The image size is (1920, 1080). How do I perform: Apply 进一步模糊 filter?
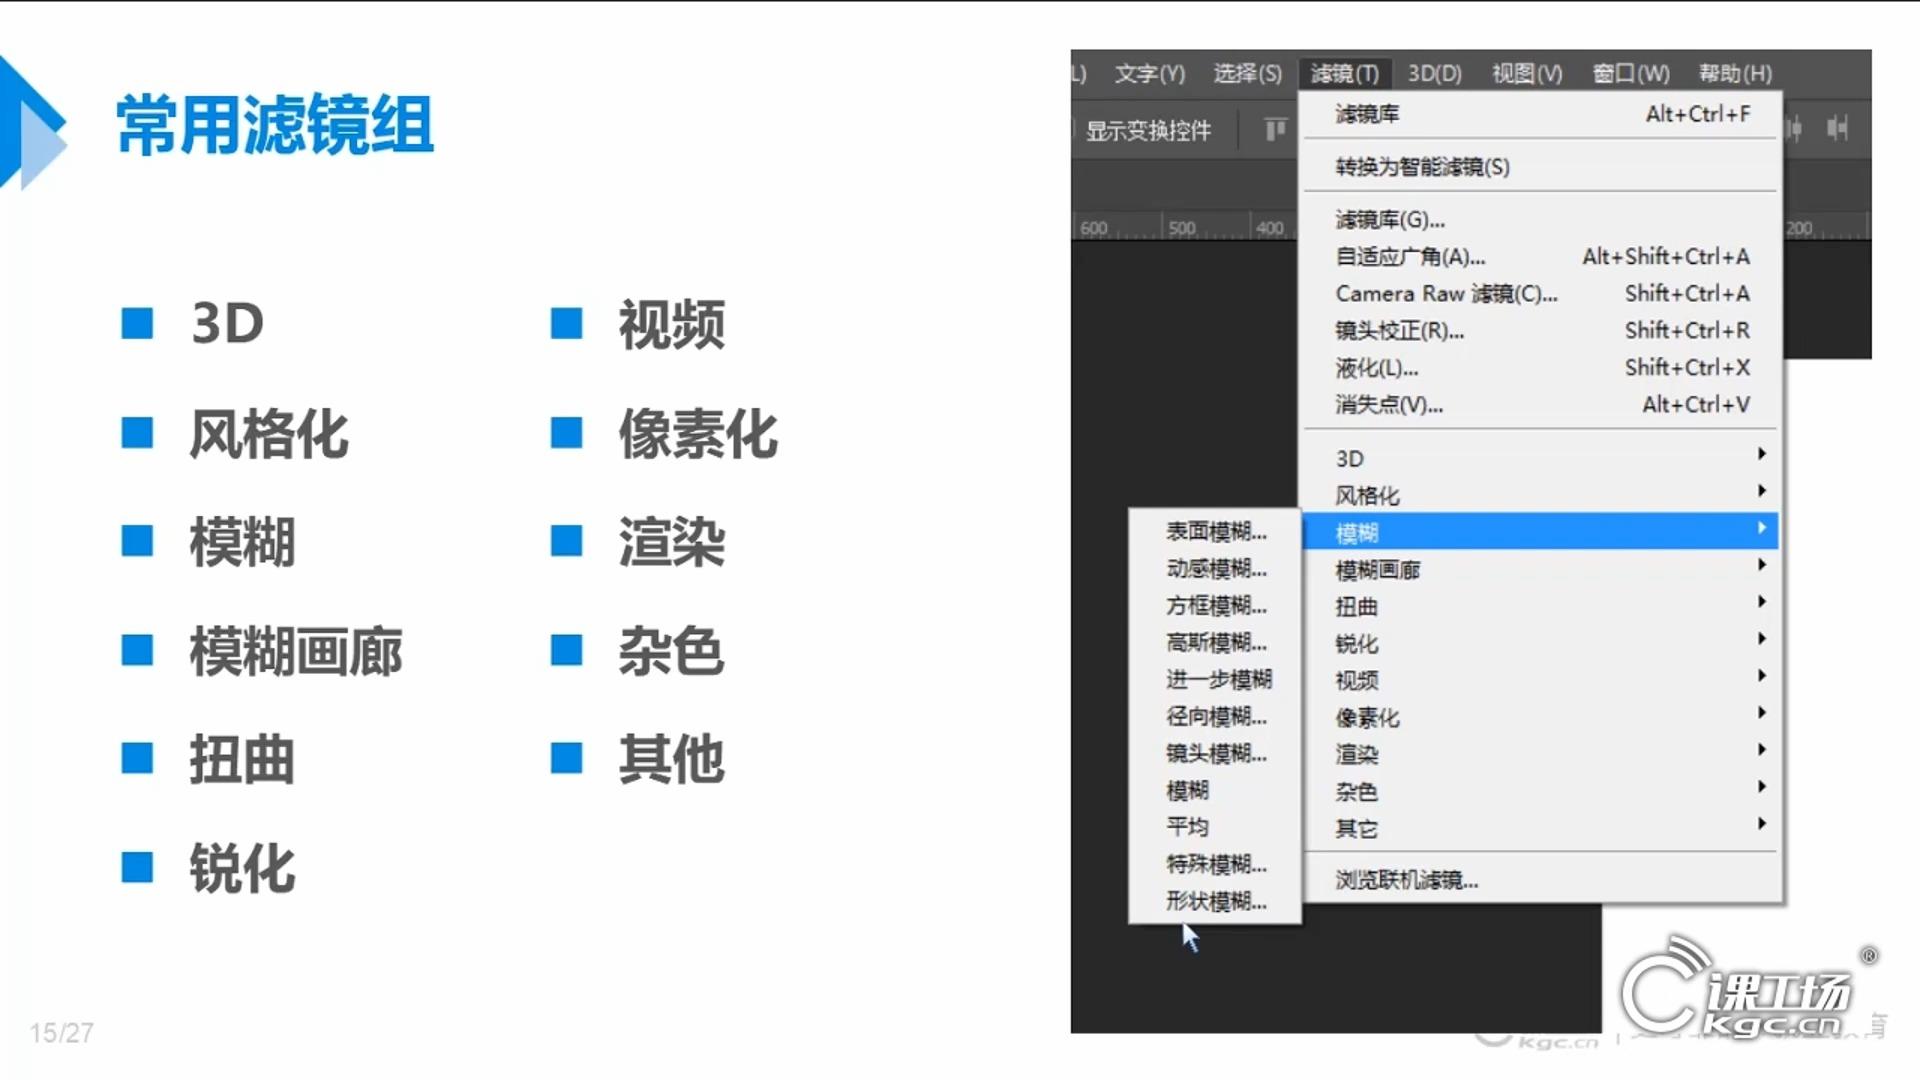point(1215,679)
